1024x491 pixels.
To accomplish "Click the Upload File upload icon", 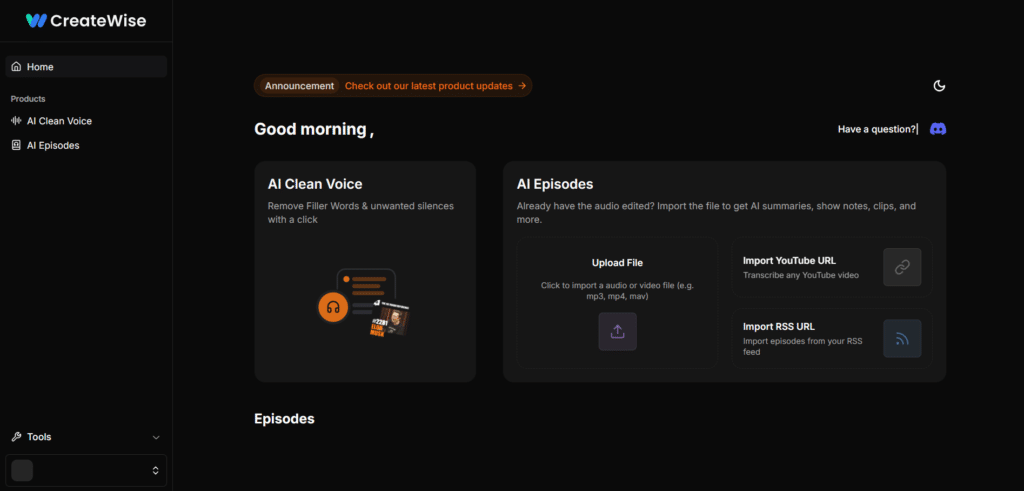I will pyautogui.click(x=617, y=332).
